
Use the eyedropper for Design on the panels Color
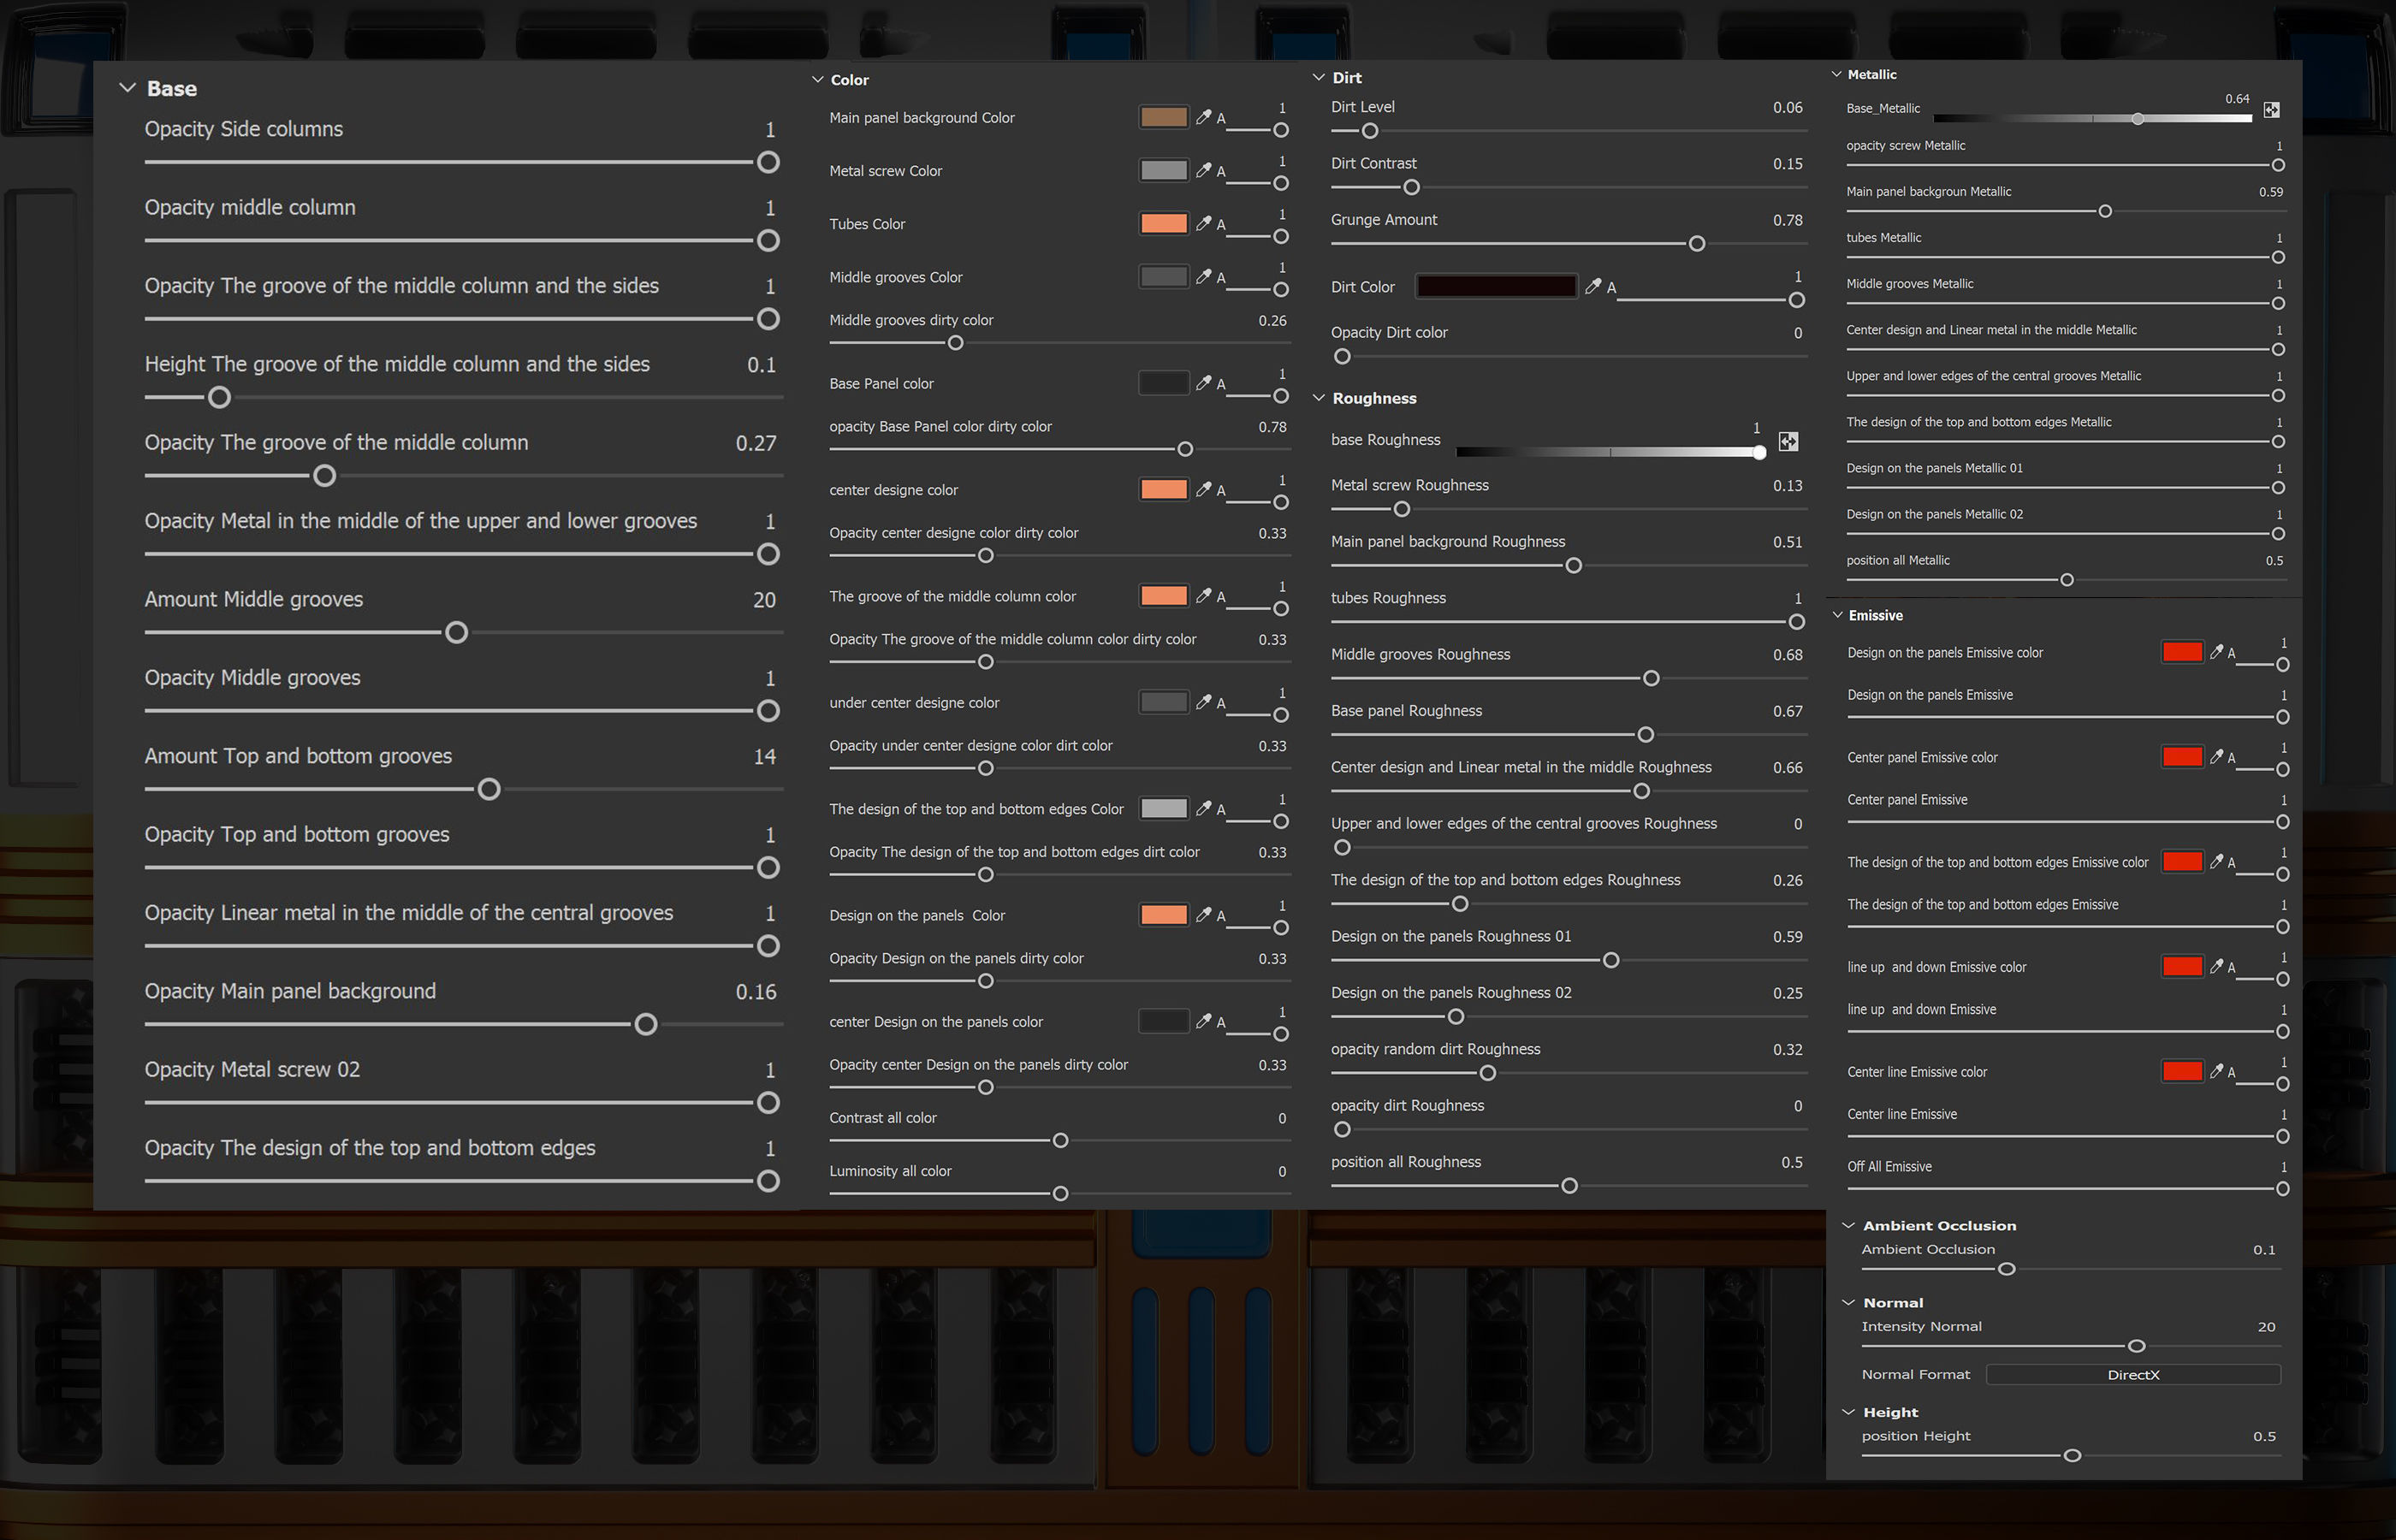(x=1203, y=914)
